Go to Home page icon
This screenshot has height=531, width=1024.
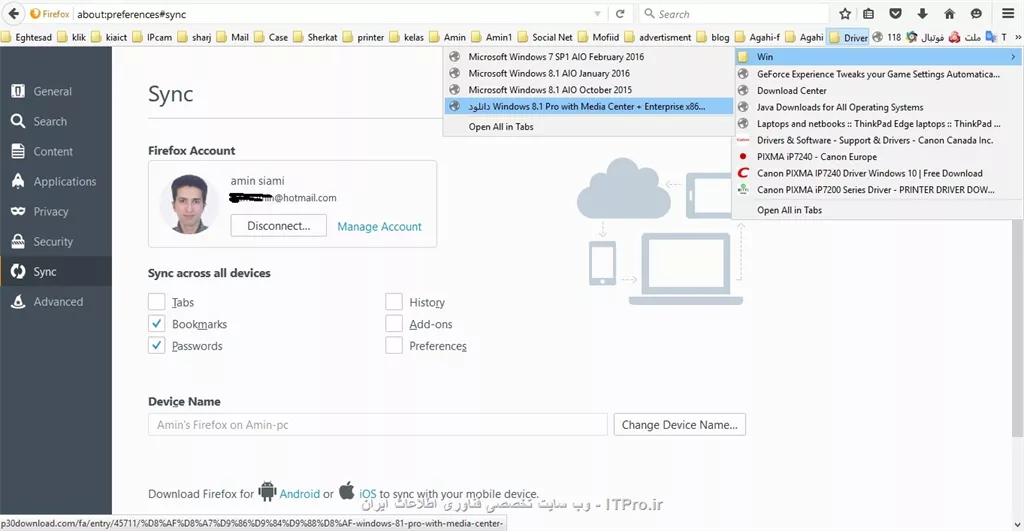(950, 14)
